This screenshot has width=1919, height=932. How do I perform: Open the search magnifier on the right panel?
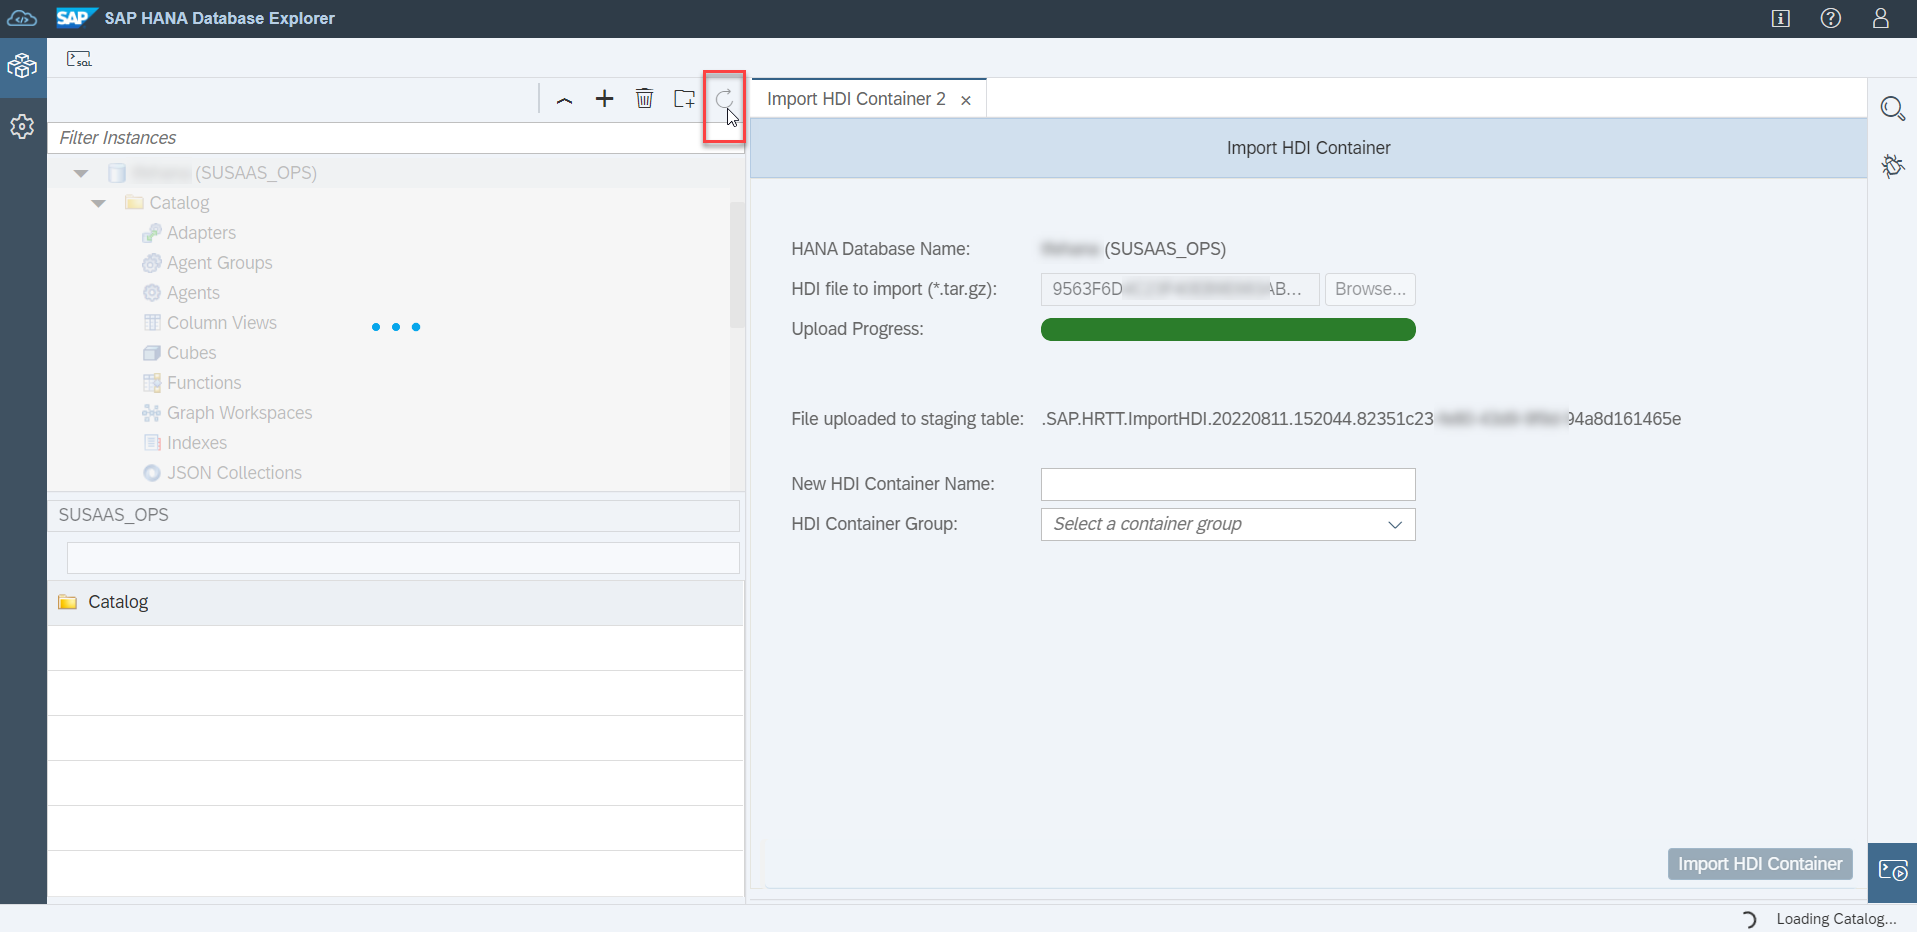(x=1892, y=108)
